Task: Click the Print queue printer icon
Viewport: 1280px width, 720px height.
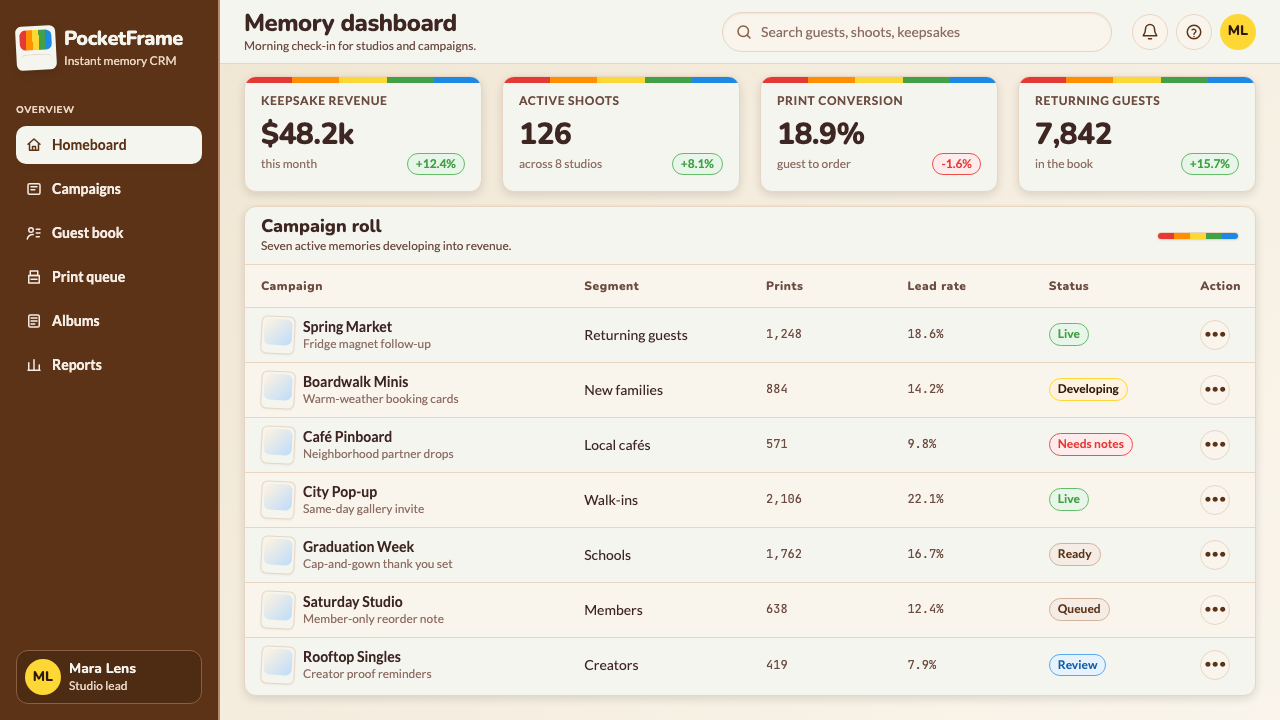Action: [x=34, y=277]
